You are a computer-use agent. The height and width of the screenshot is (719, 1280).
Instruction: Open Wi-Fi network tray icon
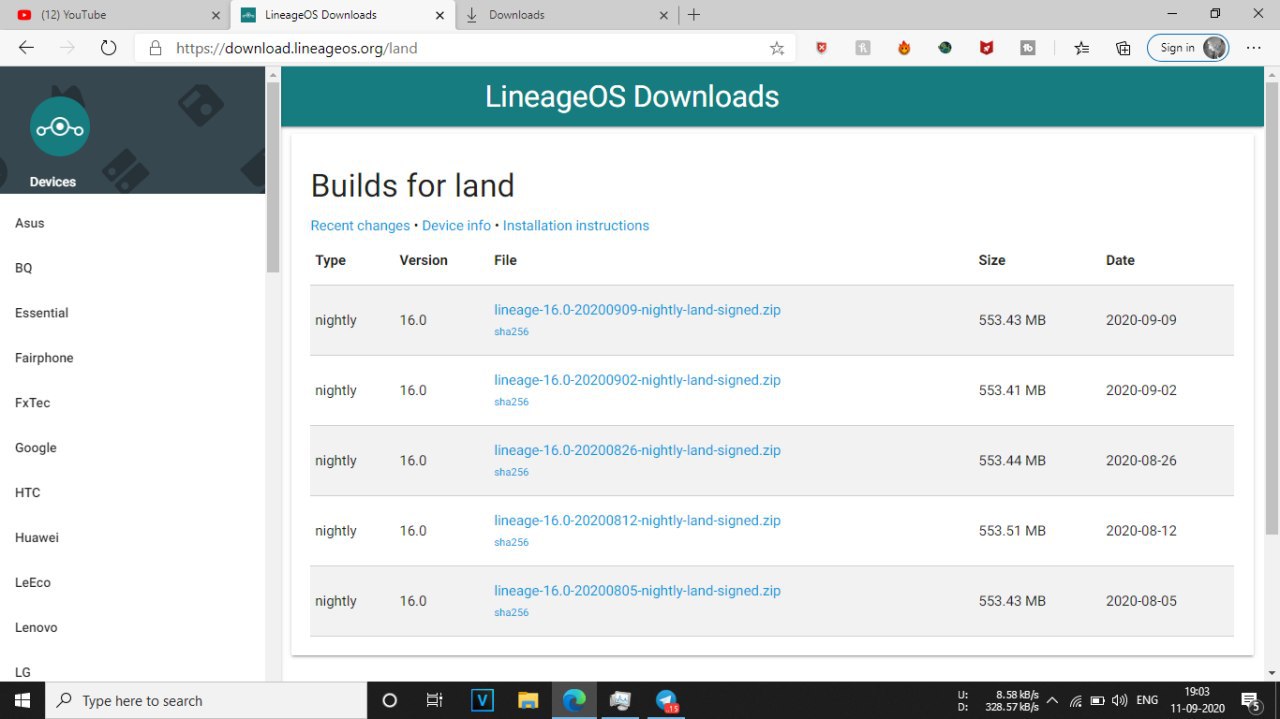tap(1076, 700)
